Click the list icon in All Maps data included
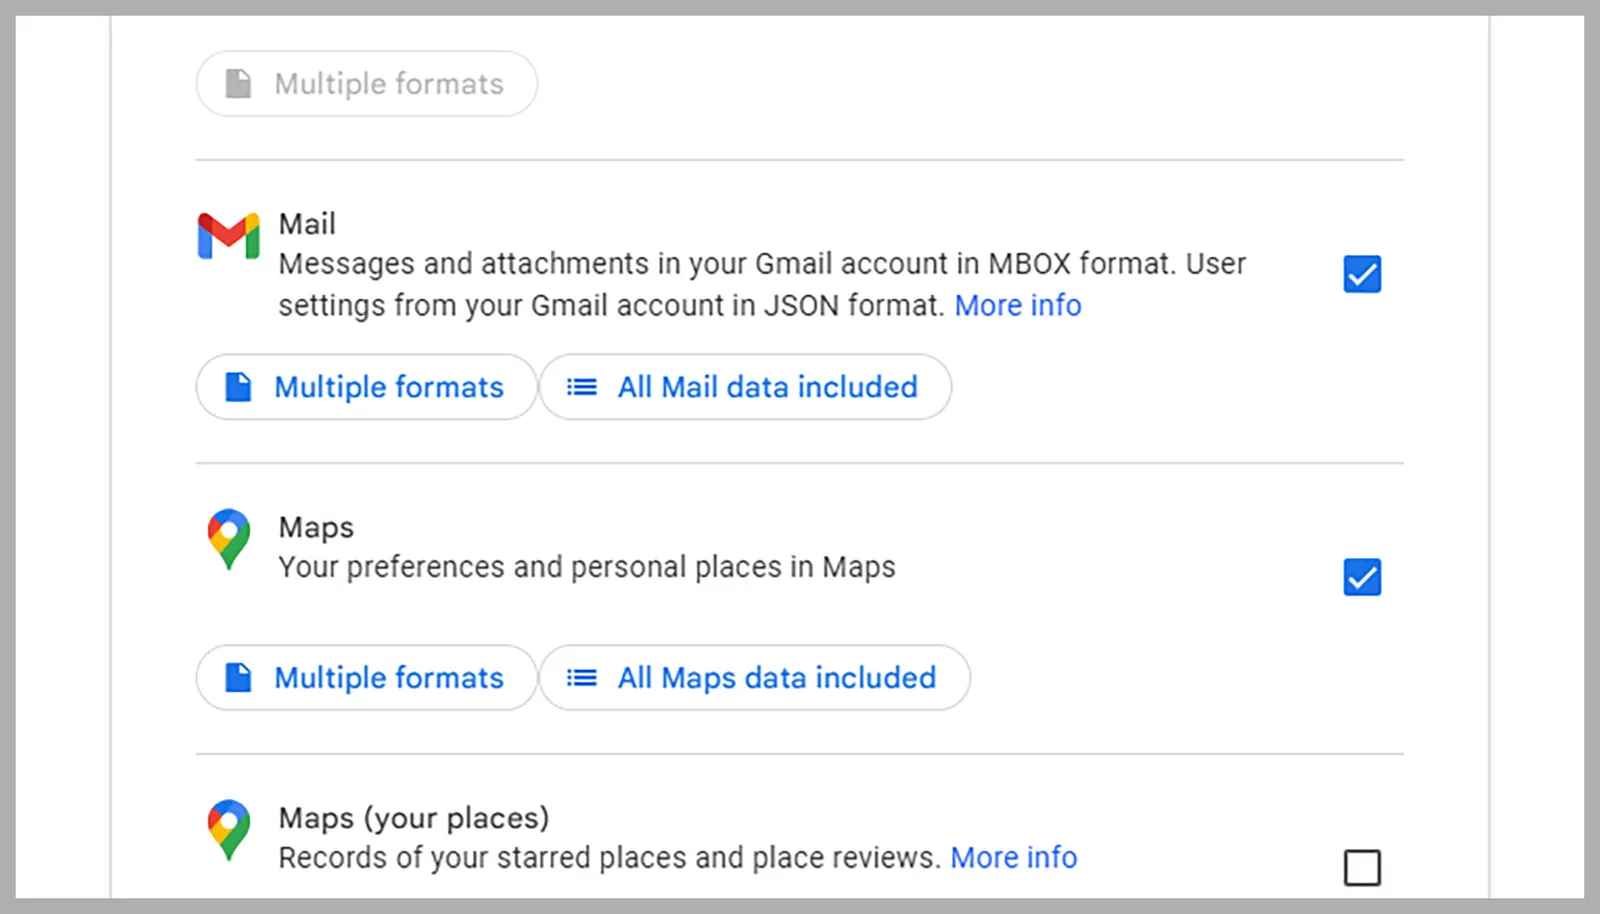1600x914 pixels. pos(581,678)
